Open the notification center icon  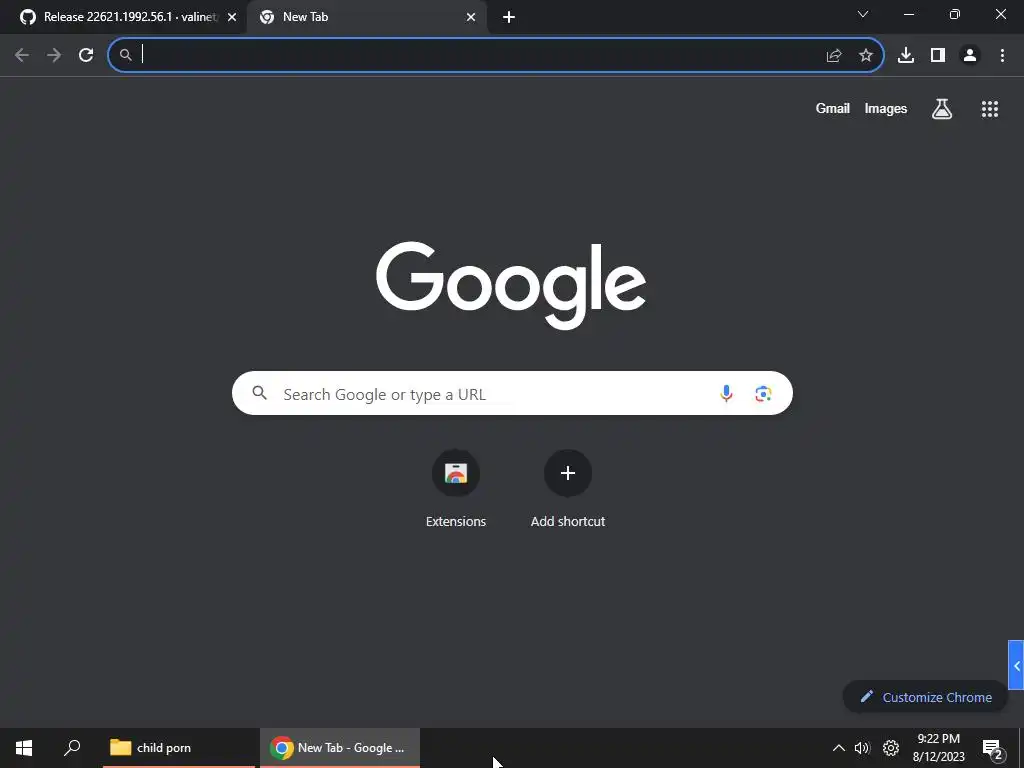pos(992,749)
